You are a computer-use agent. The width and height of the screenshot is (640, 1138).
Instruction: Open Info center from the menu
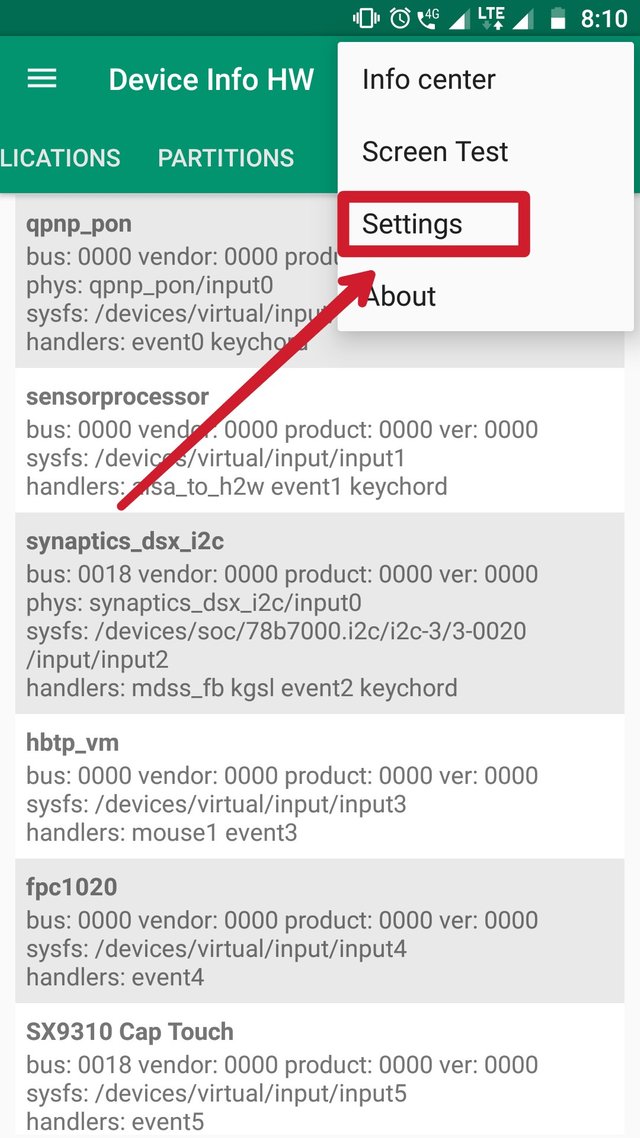(x=428, y=80)
